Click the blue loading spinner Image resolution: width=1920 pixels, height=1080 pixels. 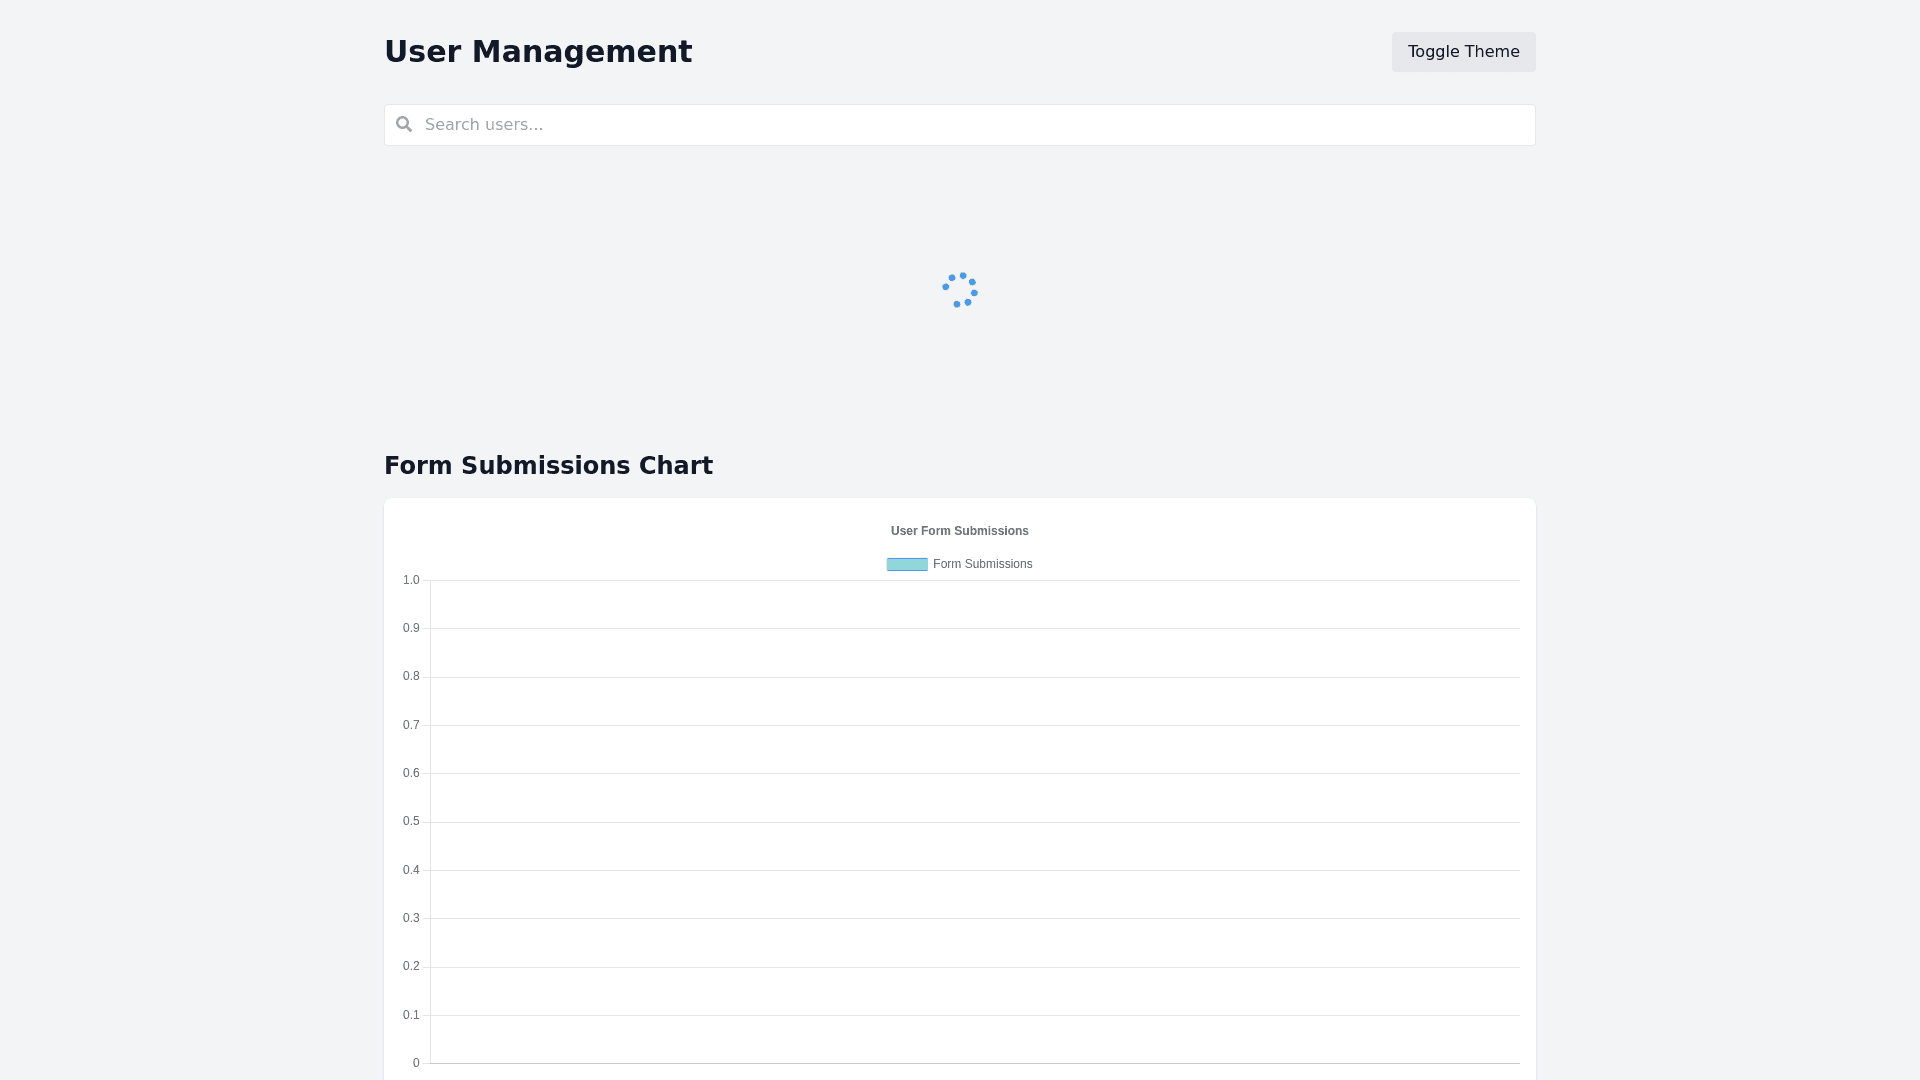(x=960, y=290)
